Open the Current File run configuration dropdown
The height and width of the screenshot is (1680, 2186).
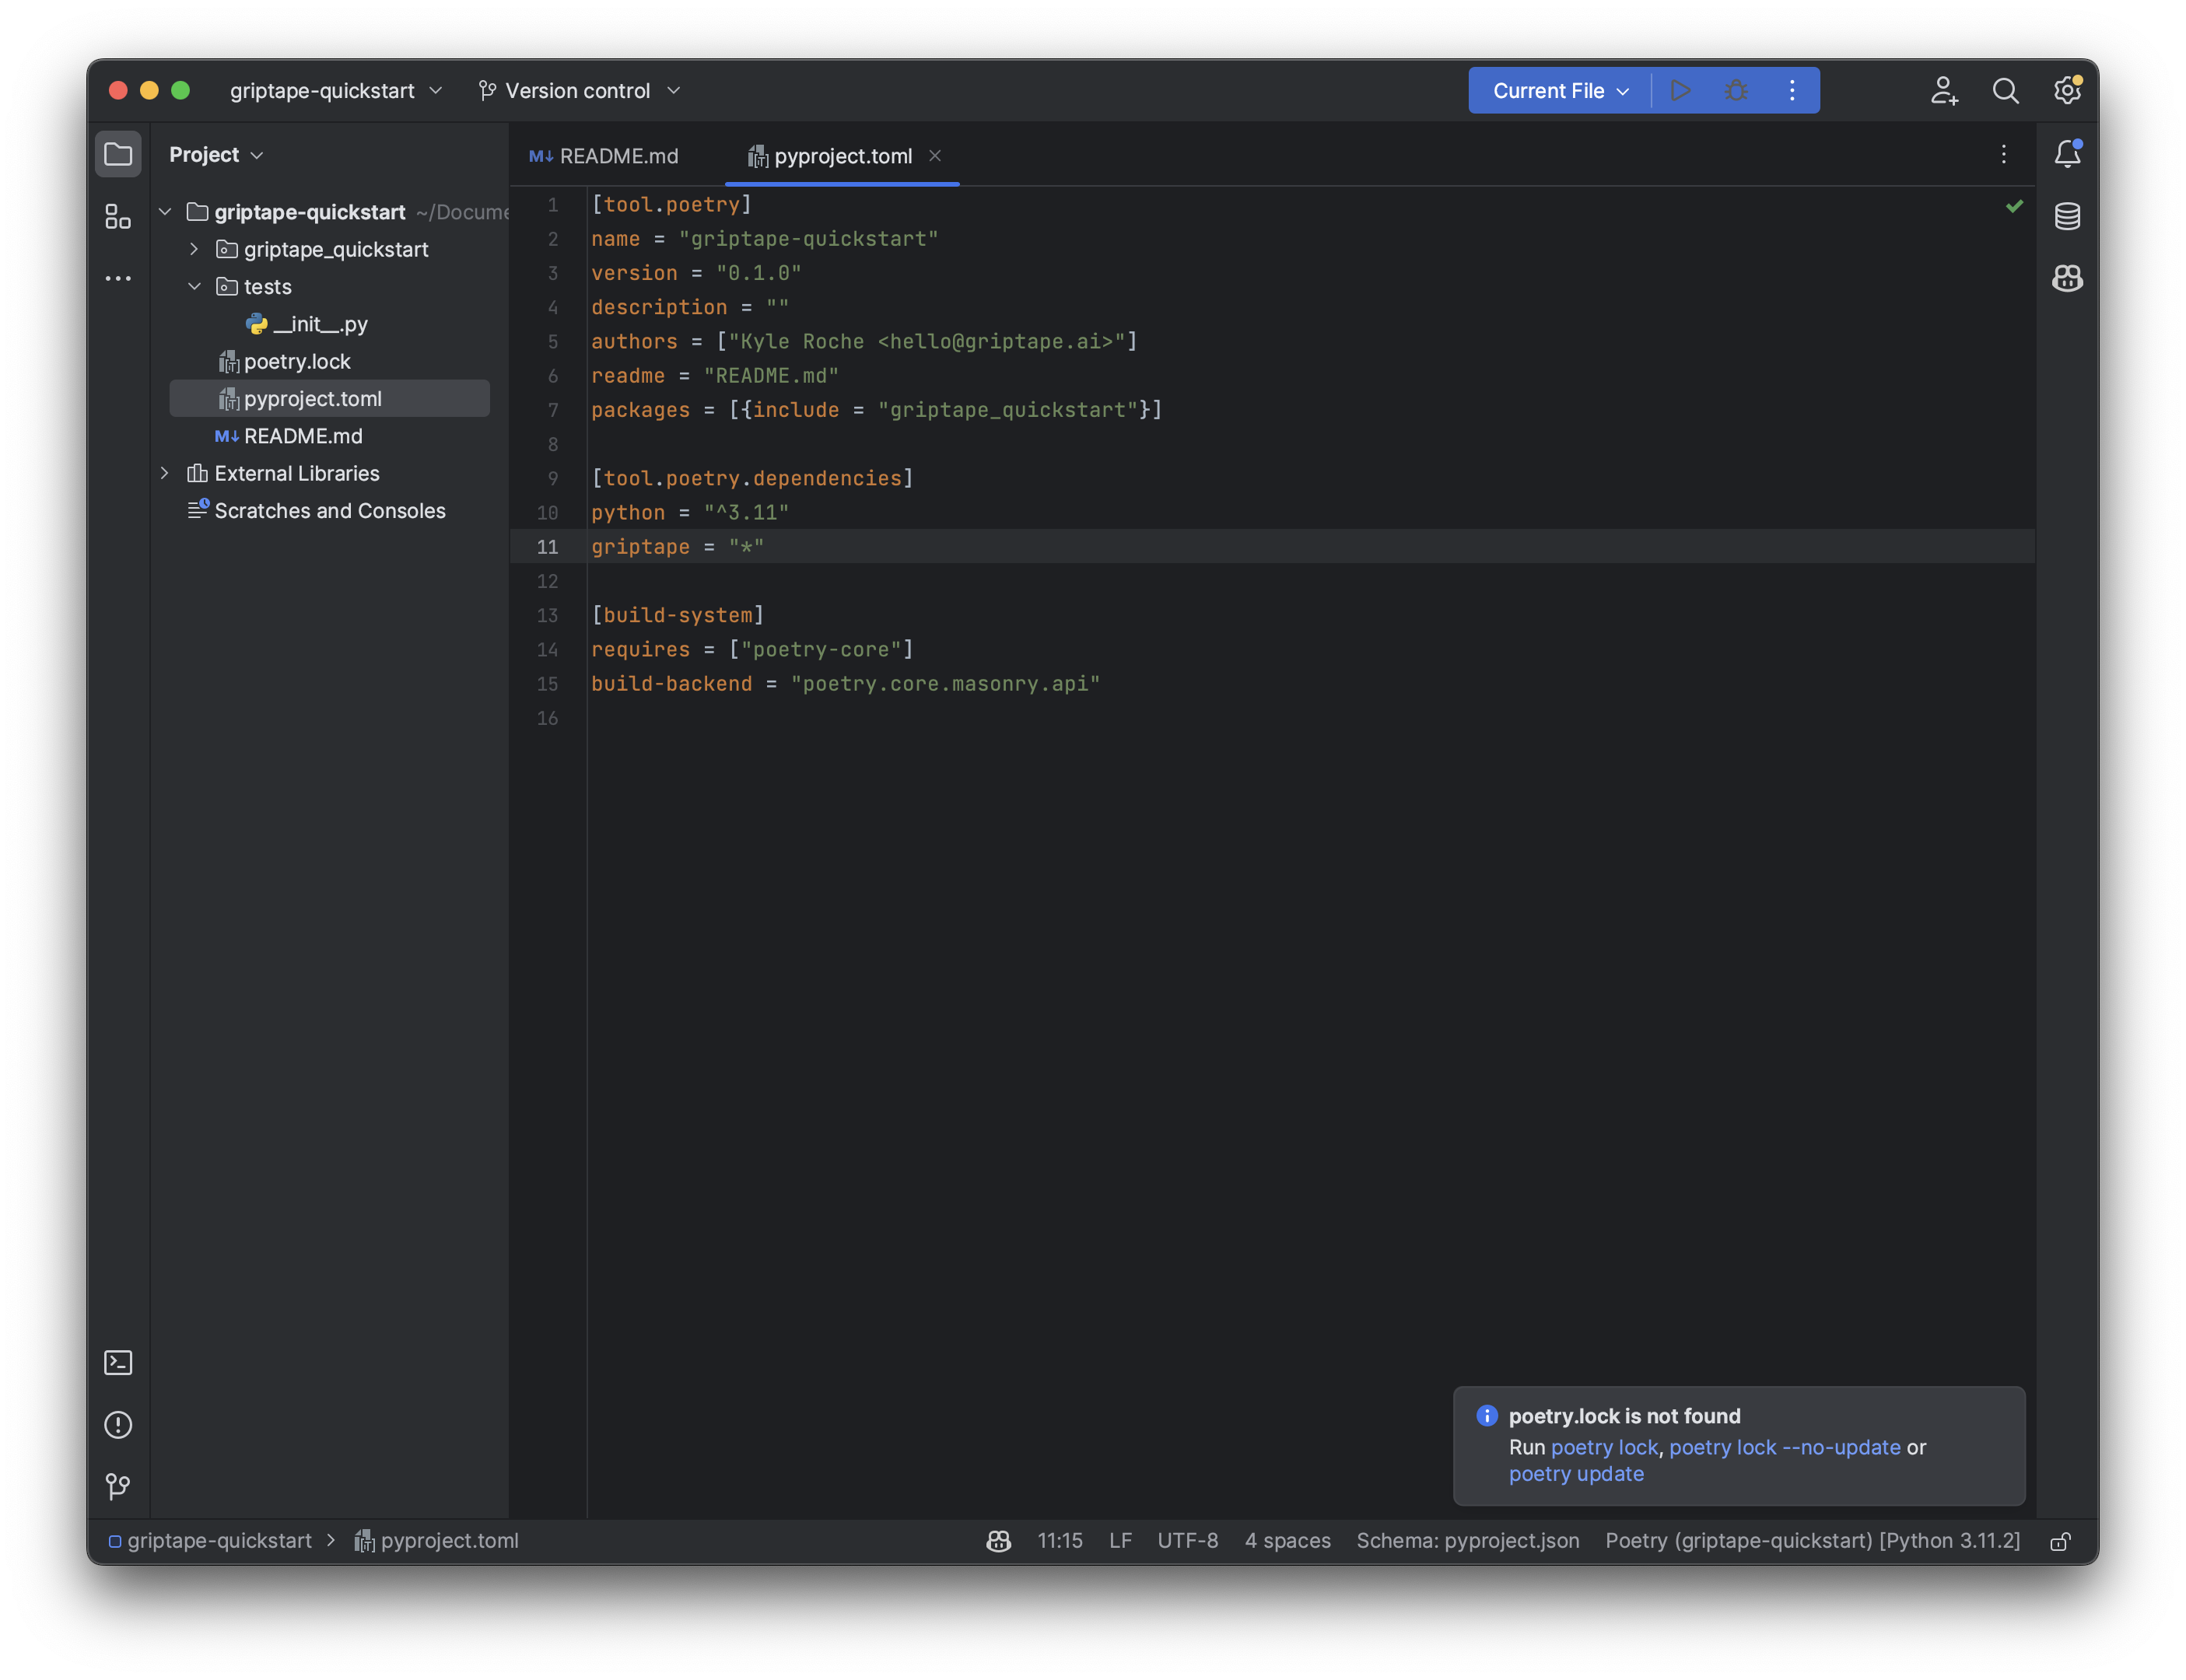point(1560,91)
